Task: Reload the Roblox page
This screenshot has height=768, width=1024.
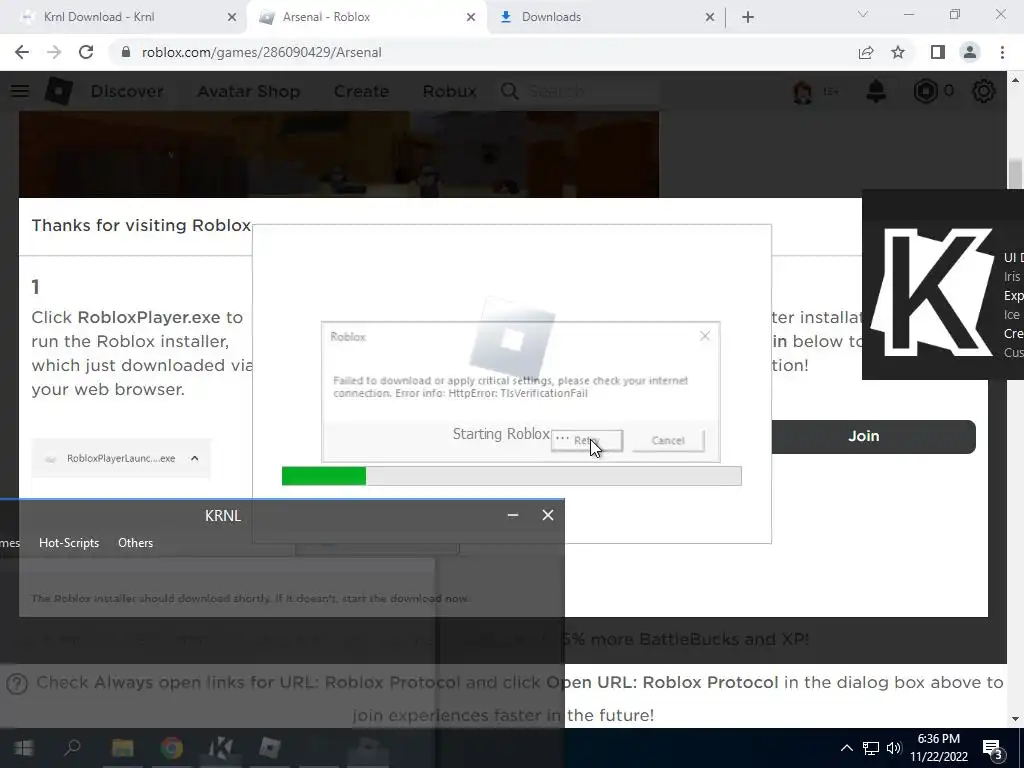Action: click(x=86, y=52)
